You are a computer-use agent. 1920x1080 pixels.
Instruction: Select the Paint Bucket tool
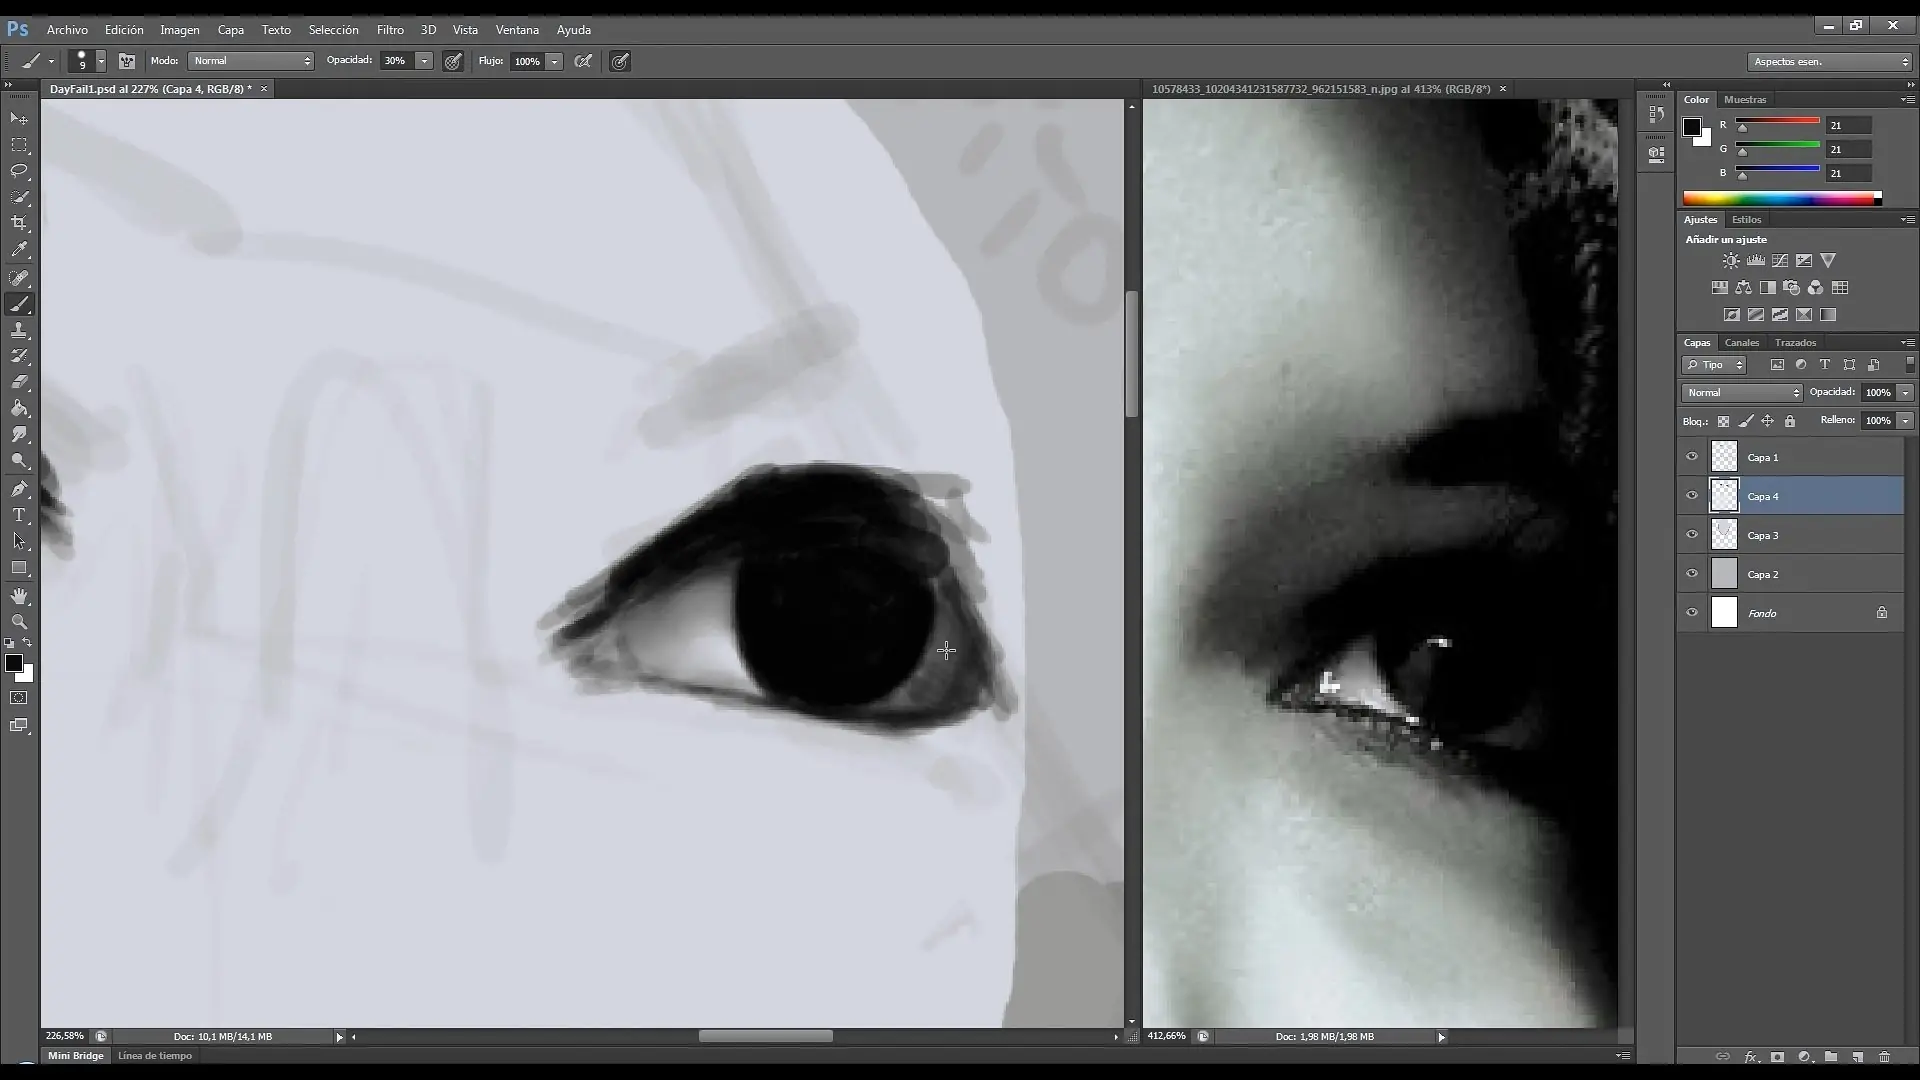pos(19,408)
